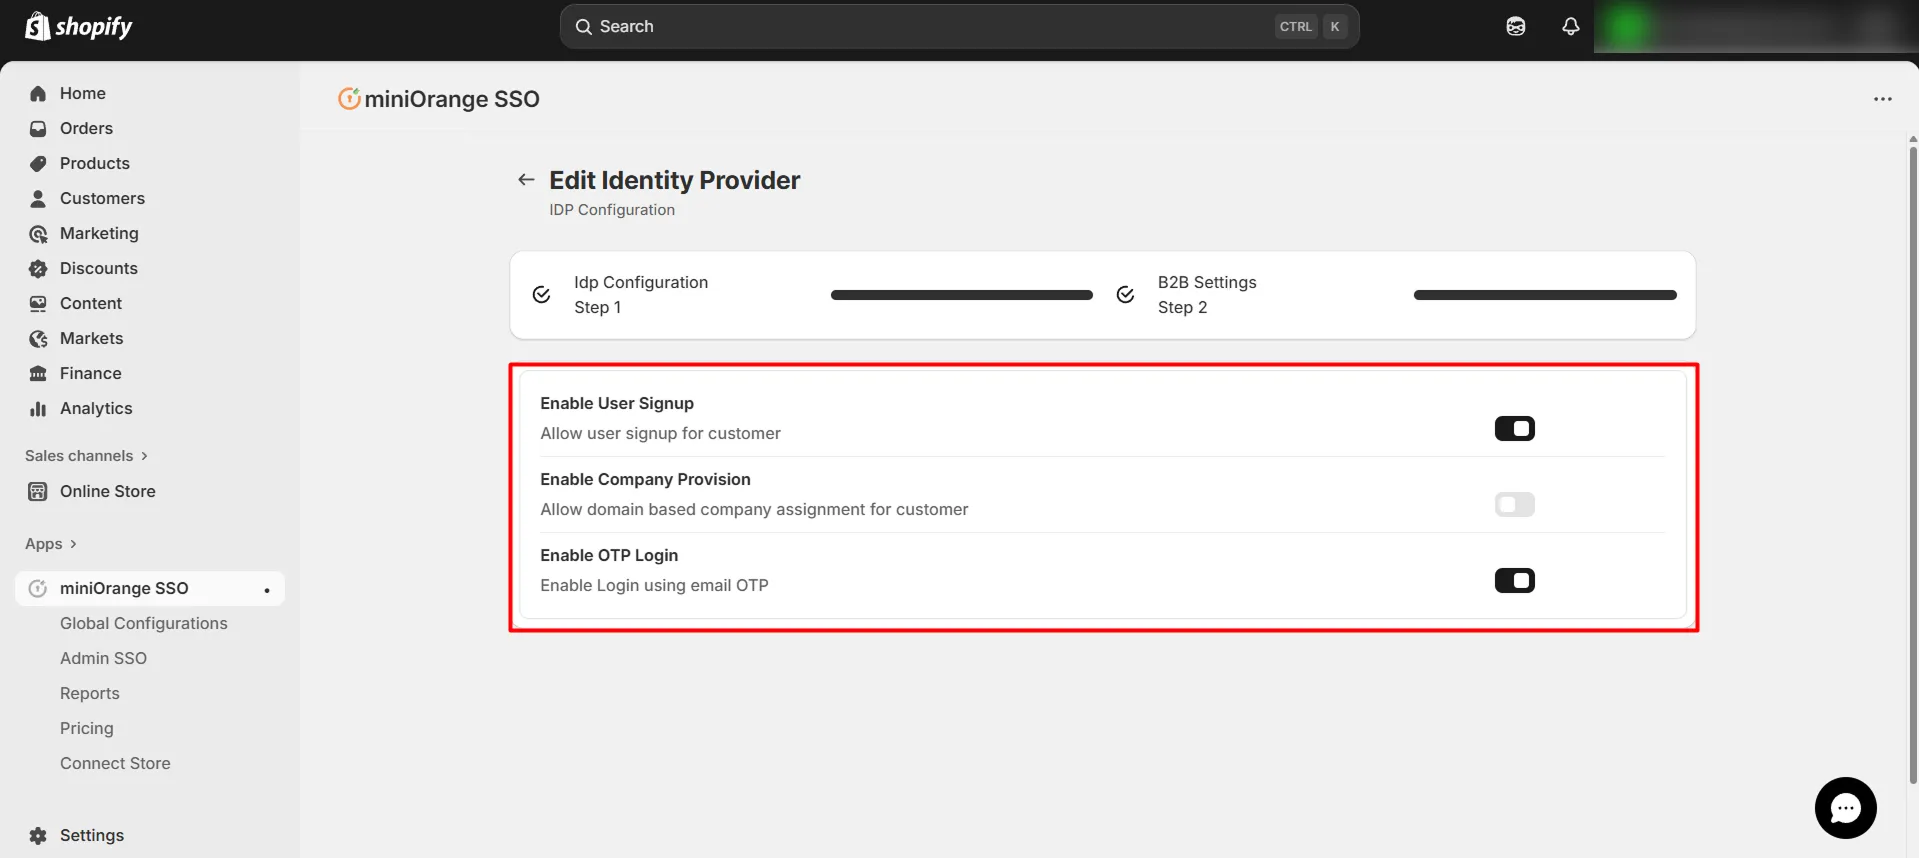The height and width of the screenshot is (858, 1919).
Task: Click the Orders inbox icon
Action: 38,128
